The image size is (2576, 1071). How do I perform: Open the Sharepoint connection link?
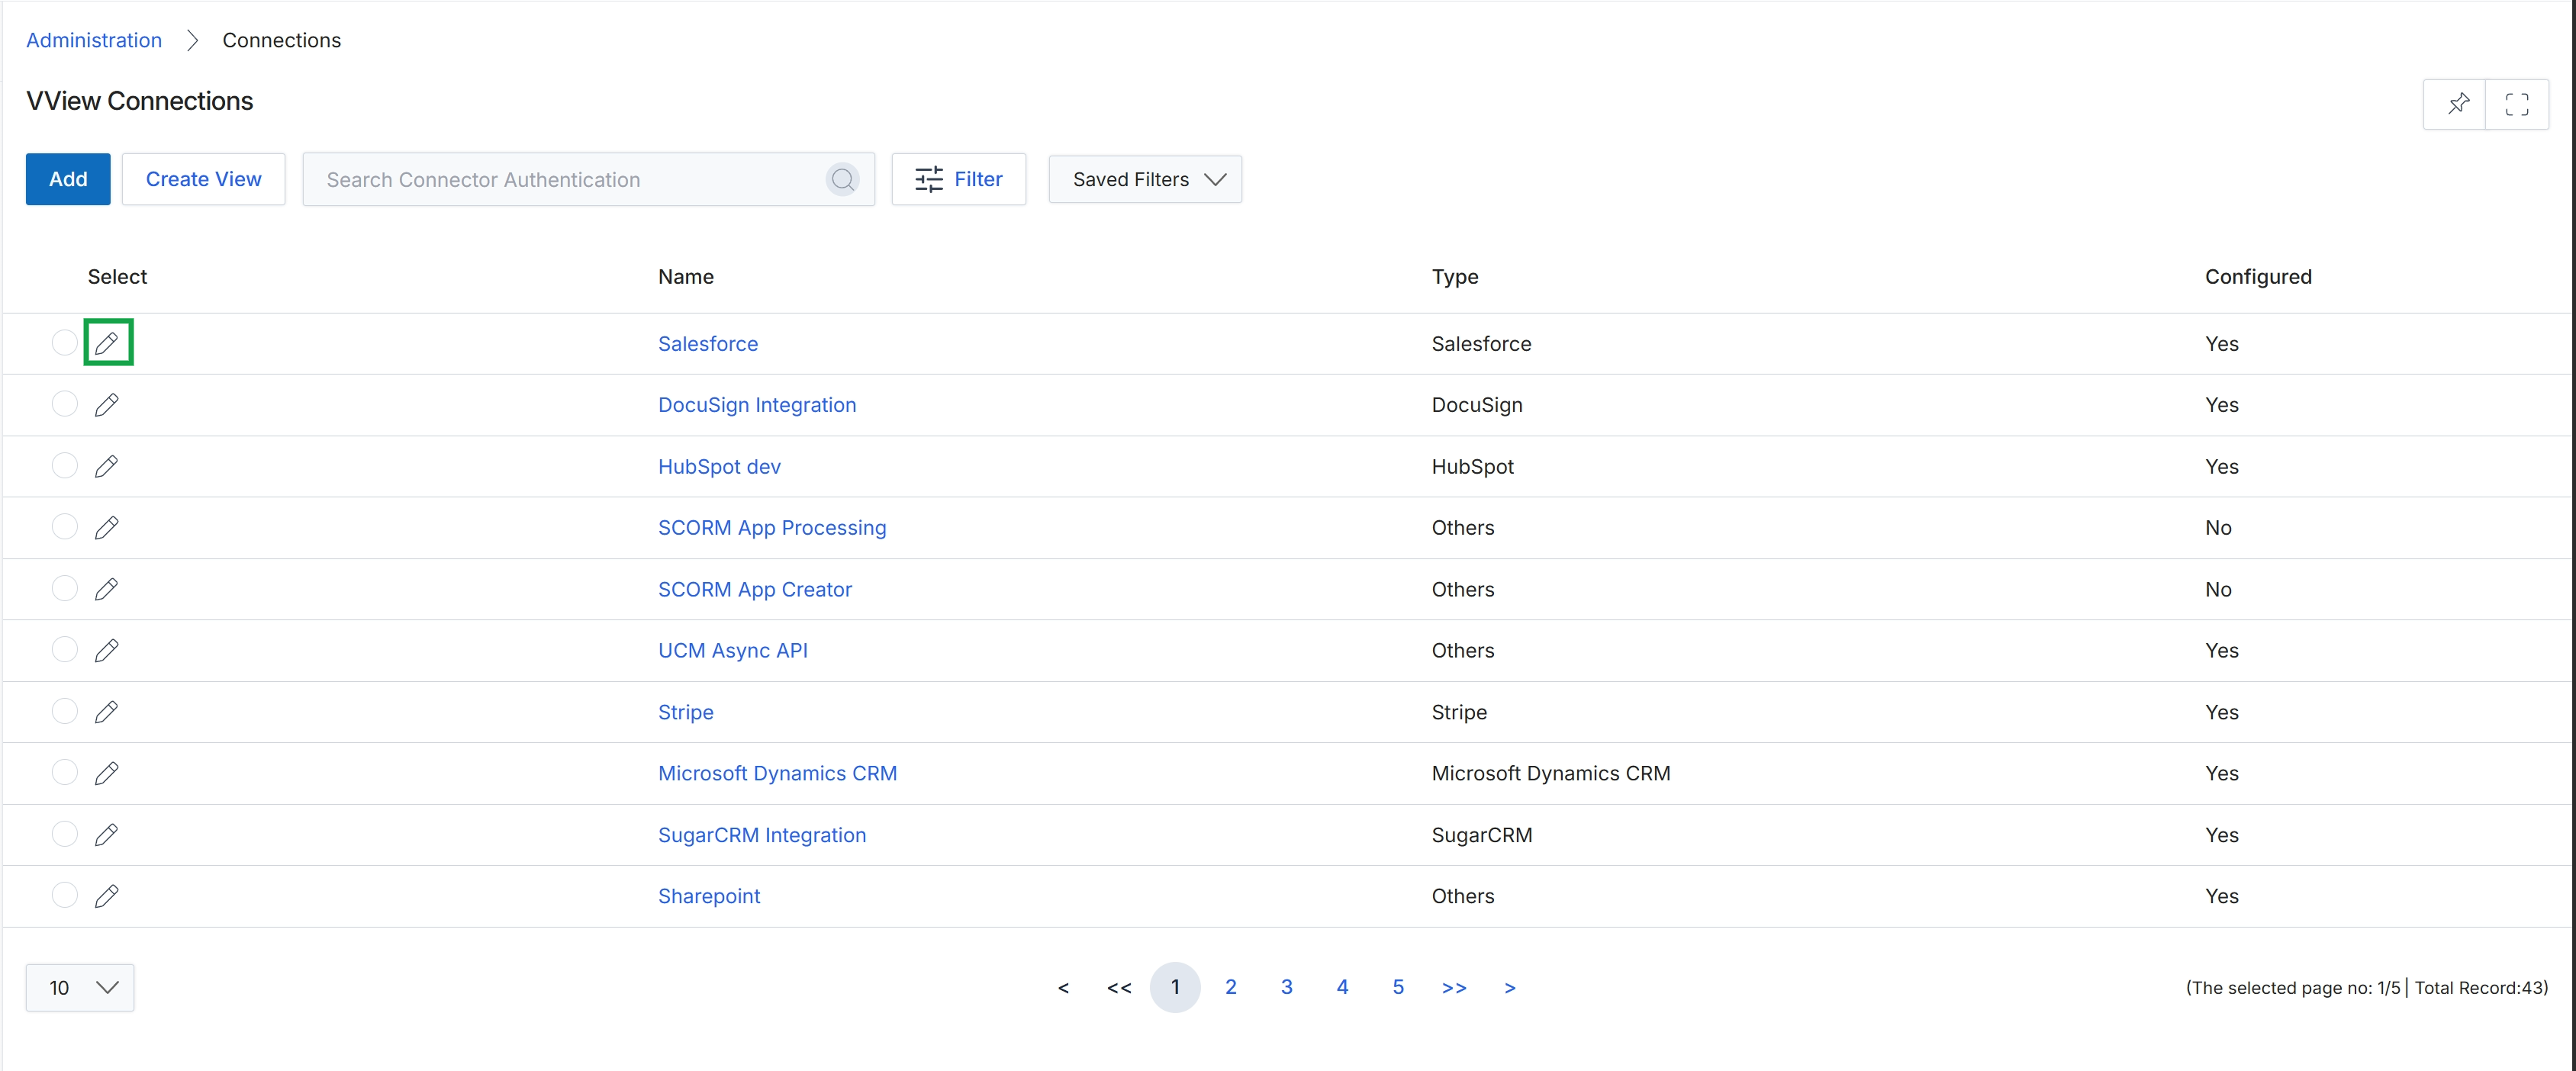tap(709, 896)
